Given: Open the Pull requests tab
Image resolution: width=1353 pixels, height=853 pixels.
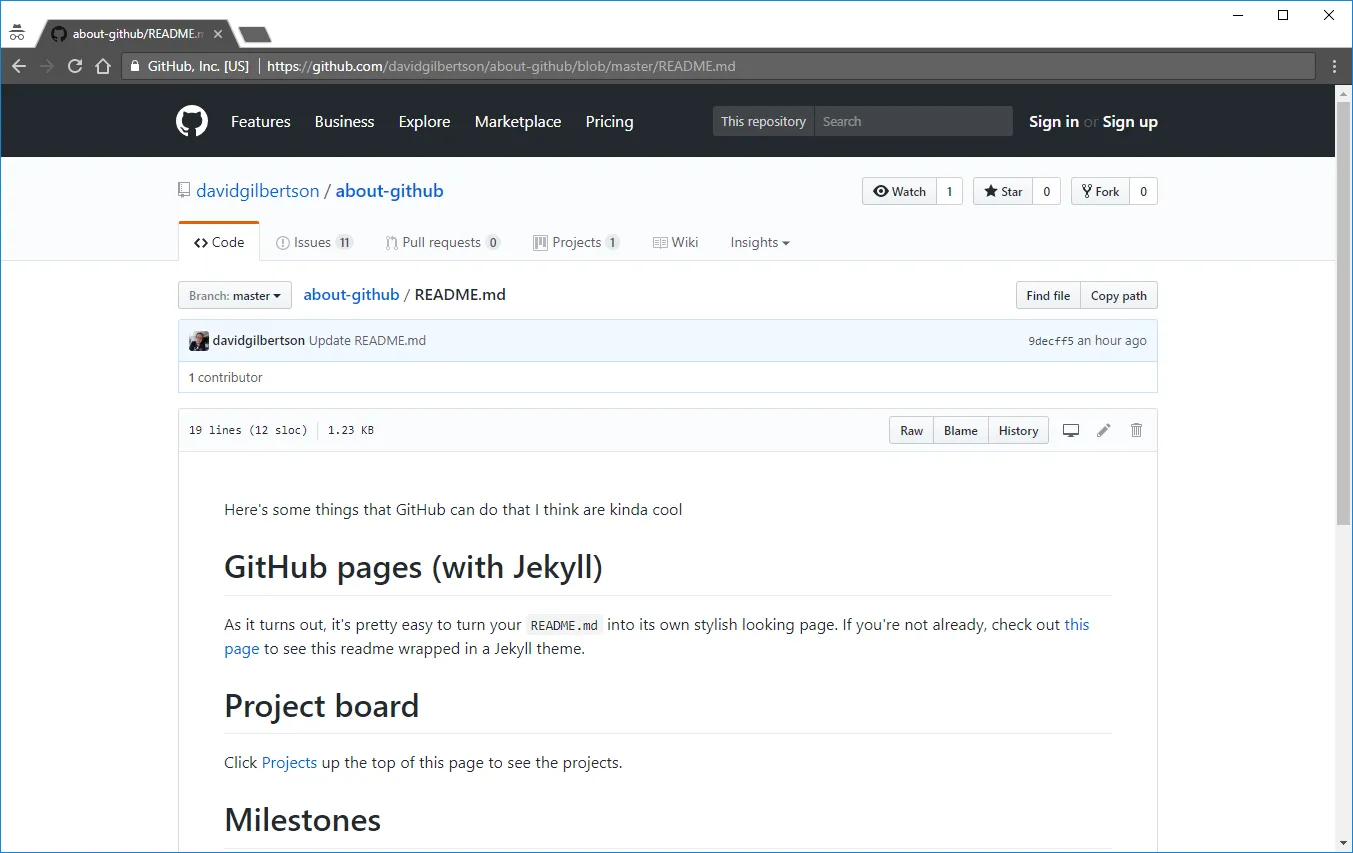Looking at the screenshot, I should coord(441,243).
